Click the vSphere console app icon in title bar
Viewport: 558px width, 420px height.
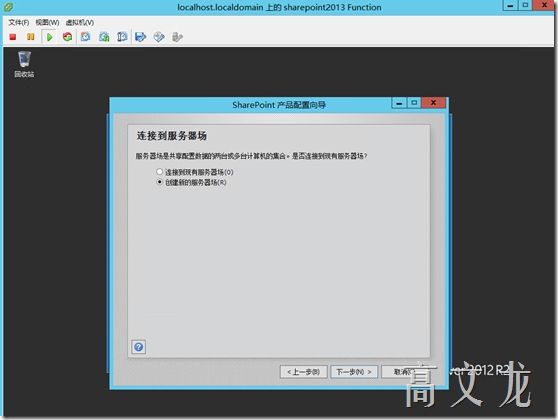[x=8, y=6]
